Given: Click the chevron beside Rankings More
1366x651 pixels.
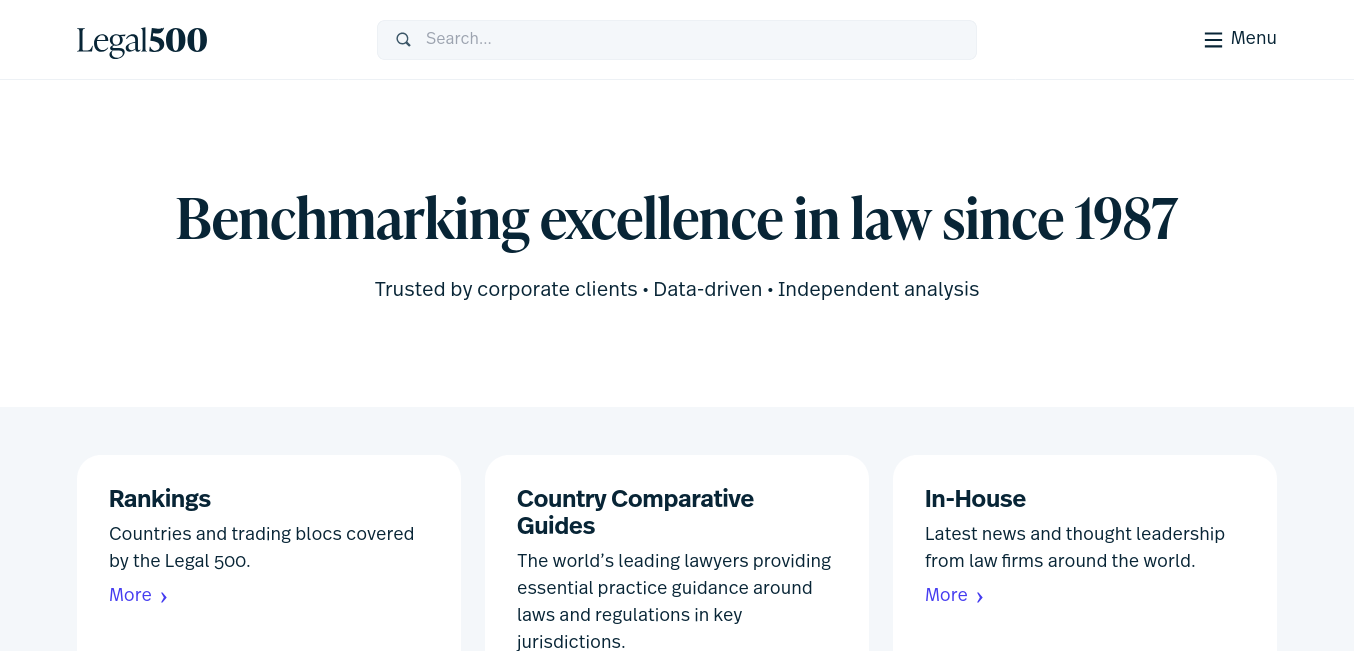Looking at the screenshot, I should [x=164, y=597].
